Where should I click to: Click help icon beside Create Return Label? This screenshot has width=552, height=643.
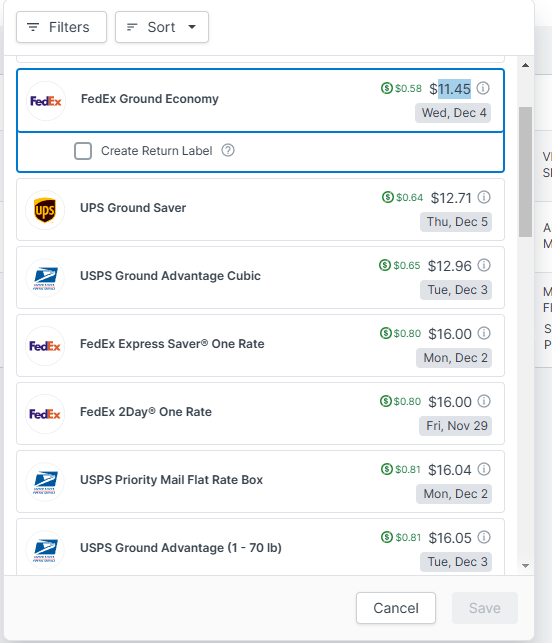pos(228,150)
